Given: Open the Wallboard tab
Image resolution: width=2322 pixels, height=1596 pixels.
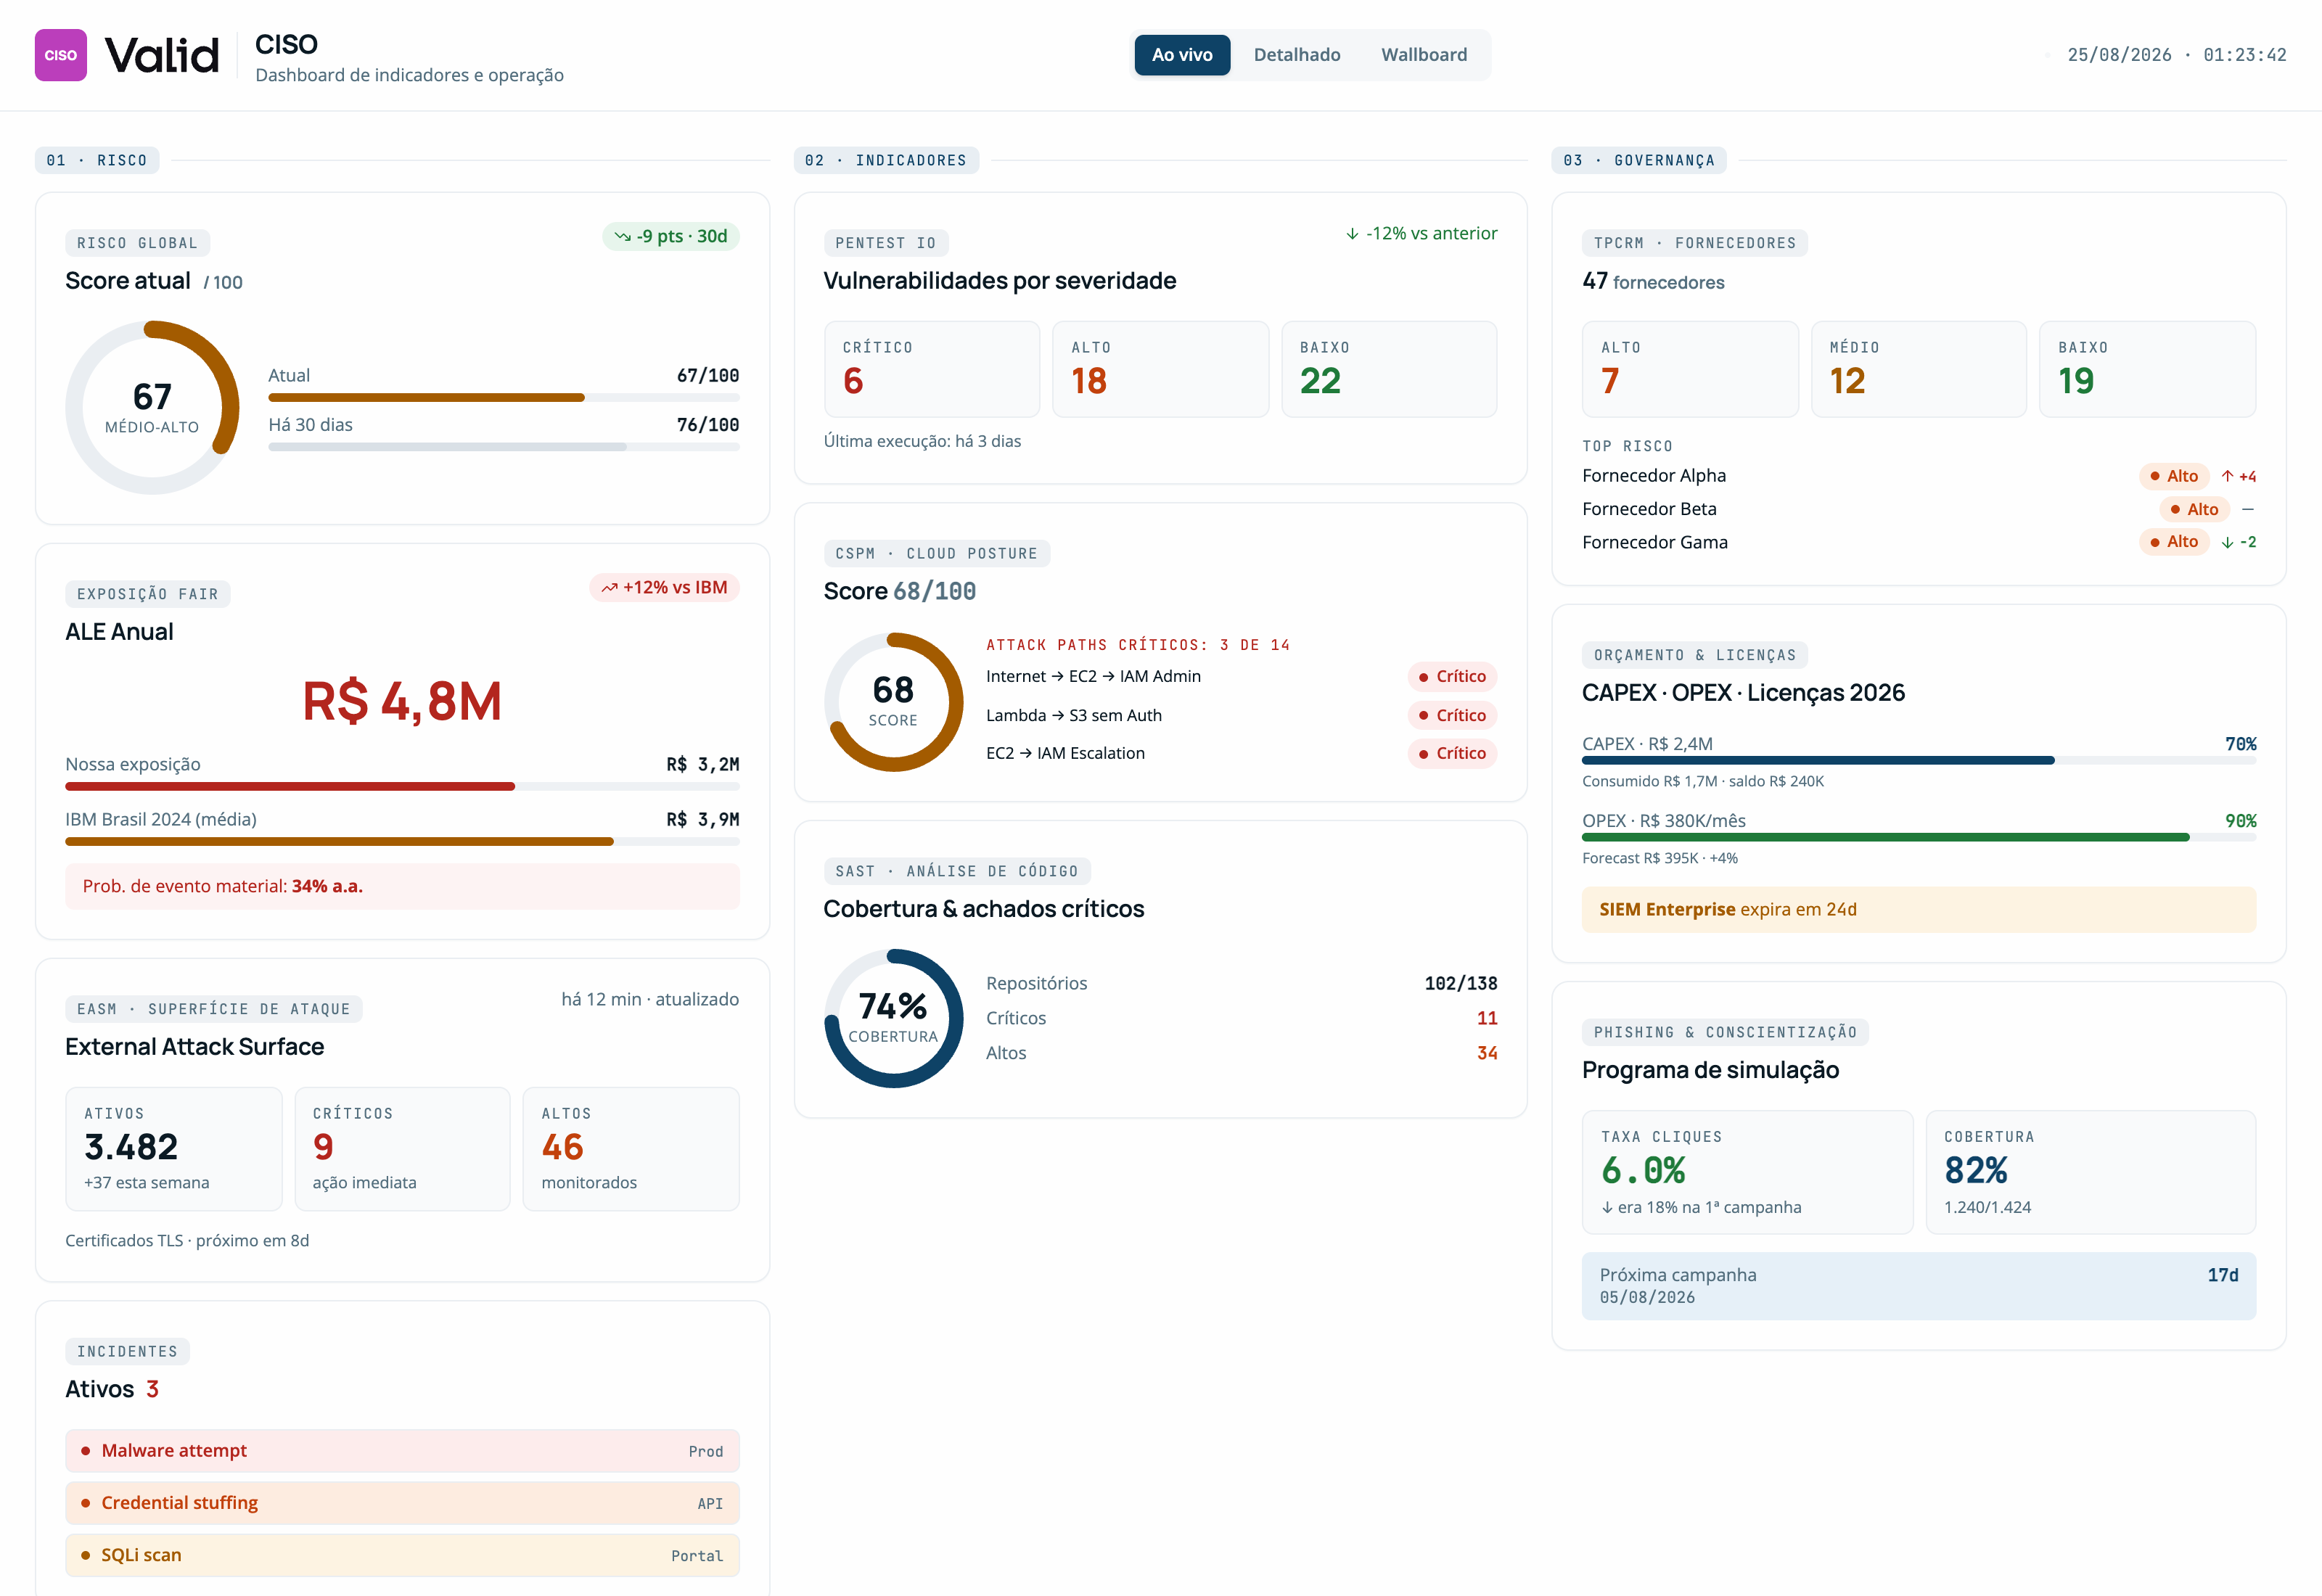Looking at the screenshot, I should (1423, 55).
